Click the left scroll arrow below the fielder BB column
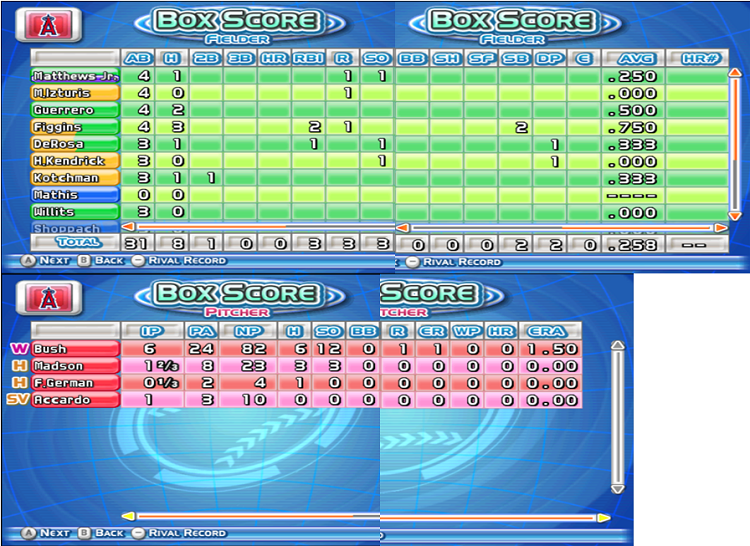750x546 pixels. coord(403,228)
